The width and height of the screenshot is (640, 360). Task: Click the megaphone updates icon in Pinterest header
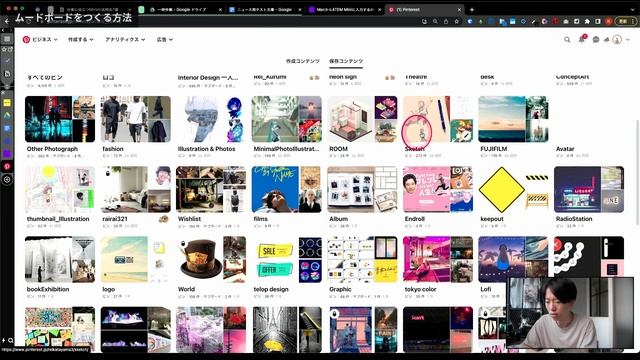606,40
